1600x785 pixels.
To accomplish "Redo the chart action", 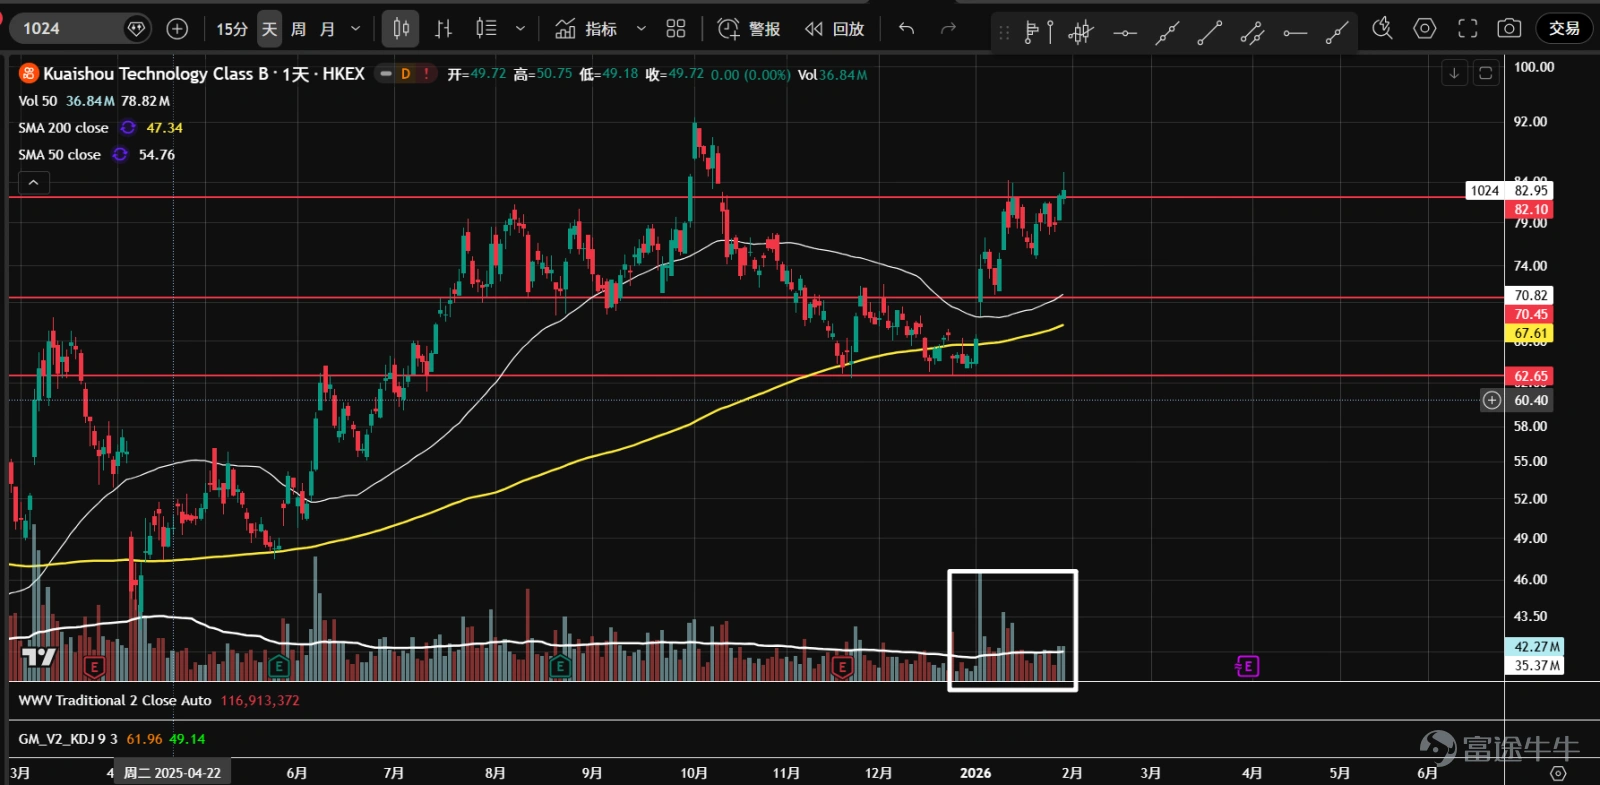I will pyautogui.click(x=949, y=28).
